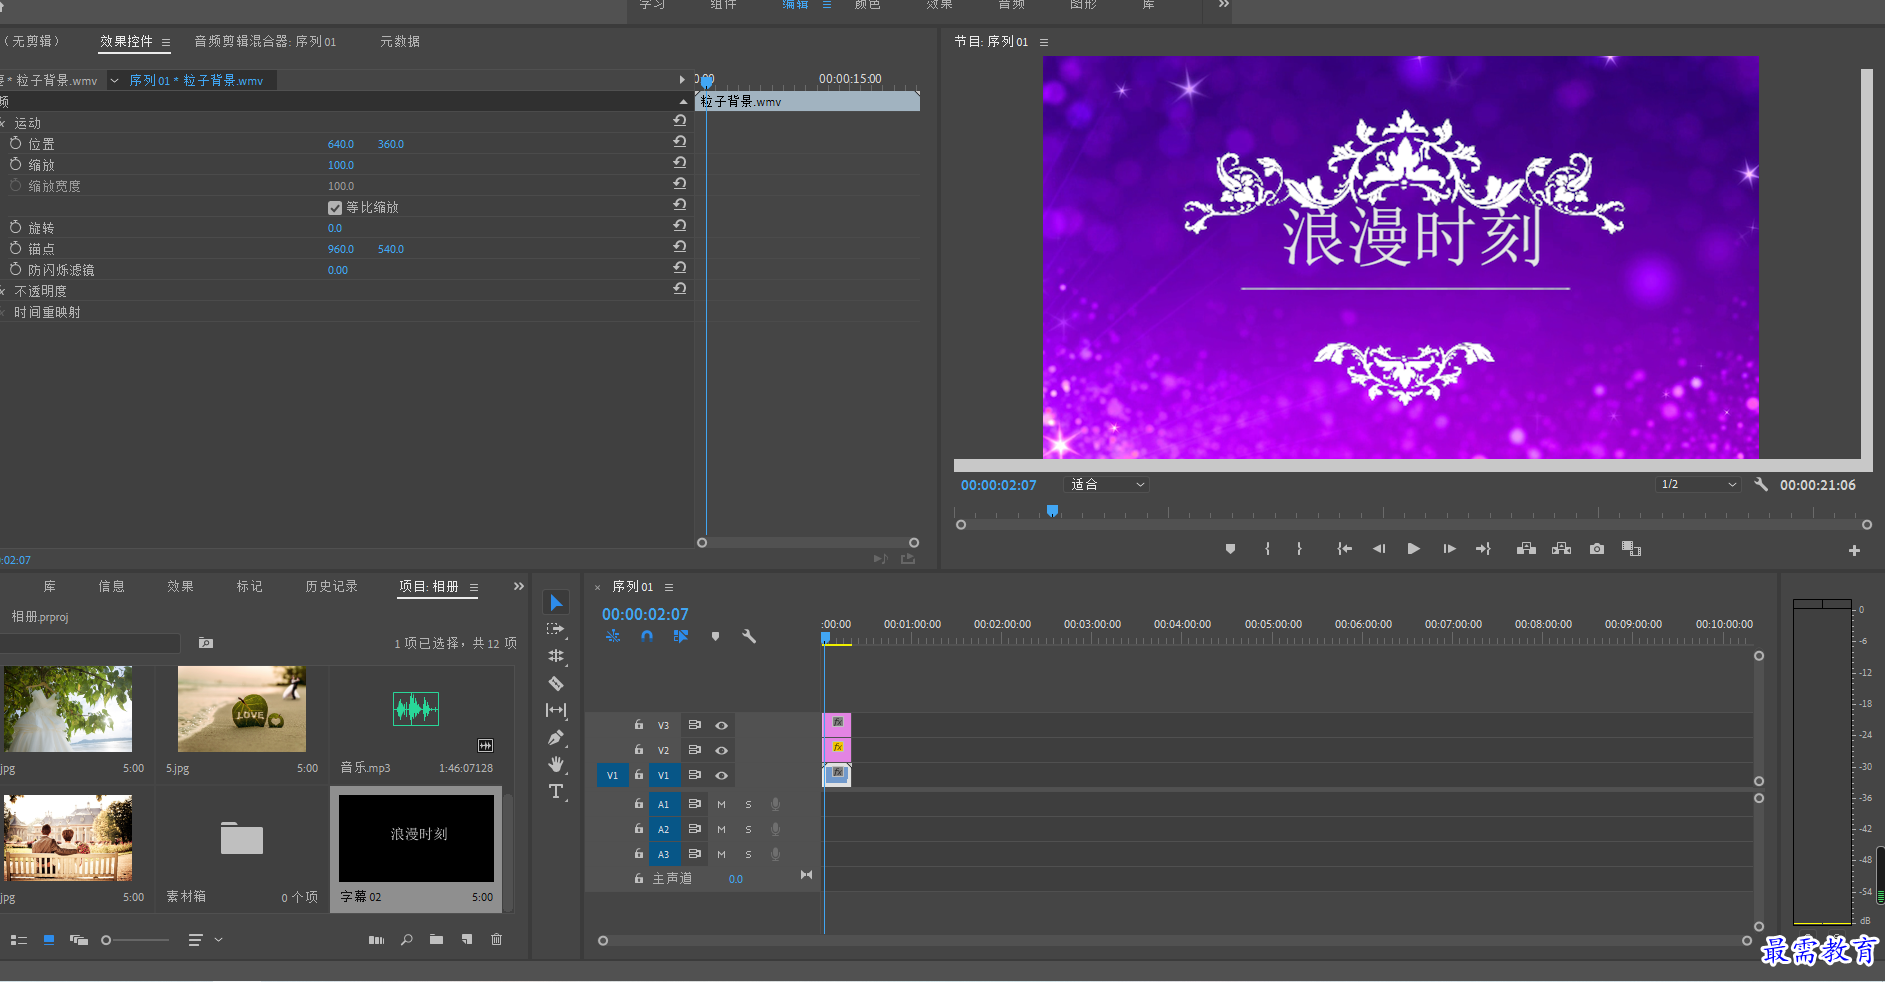Go to Out point in Program monitor
The image size is (1885, 982).
click(1483, 549)
